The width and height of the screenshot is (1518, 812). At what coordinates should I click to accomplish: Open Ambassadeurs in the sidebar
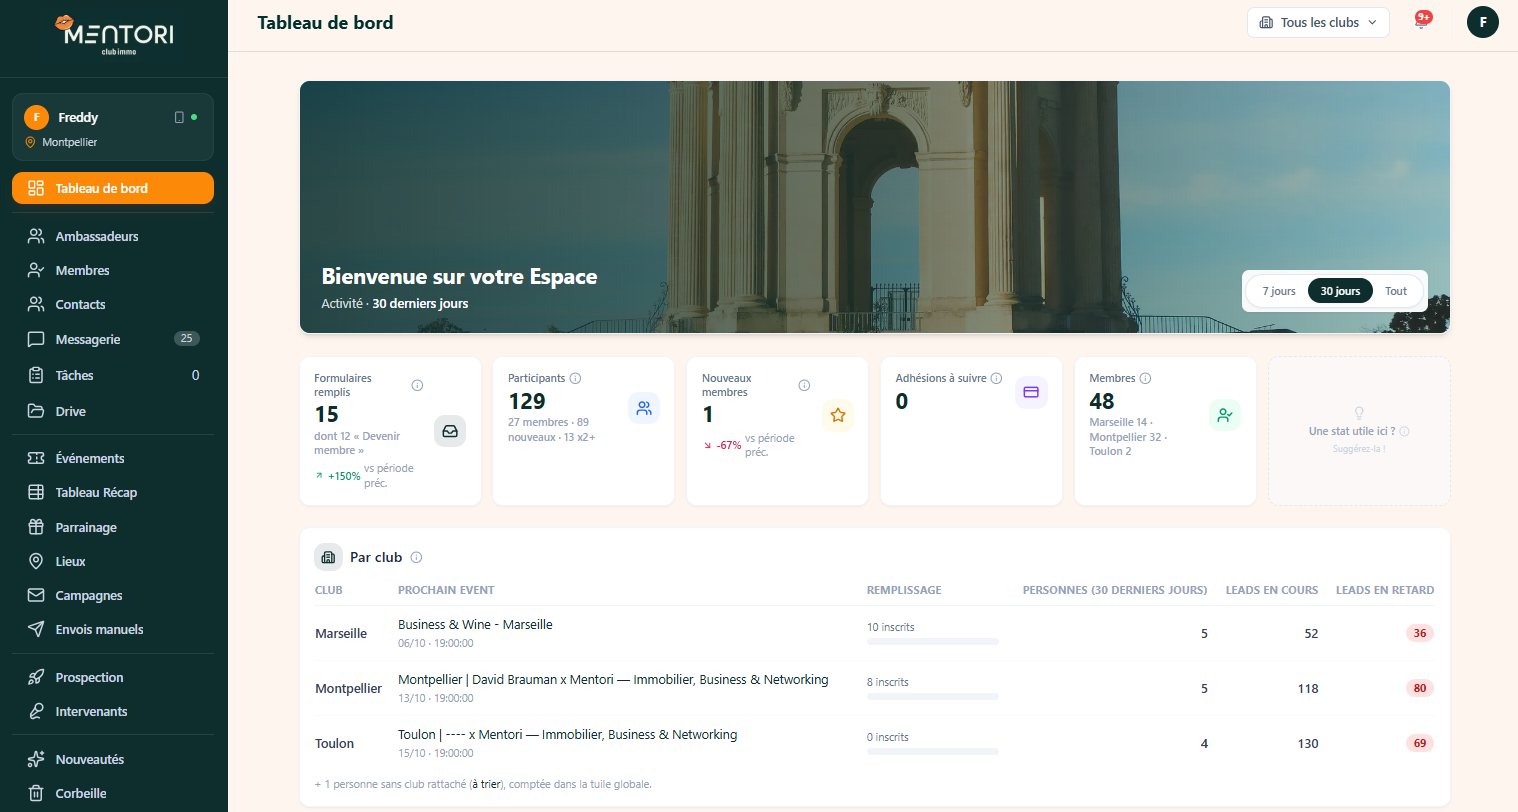click(x=113, y=236)
